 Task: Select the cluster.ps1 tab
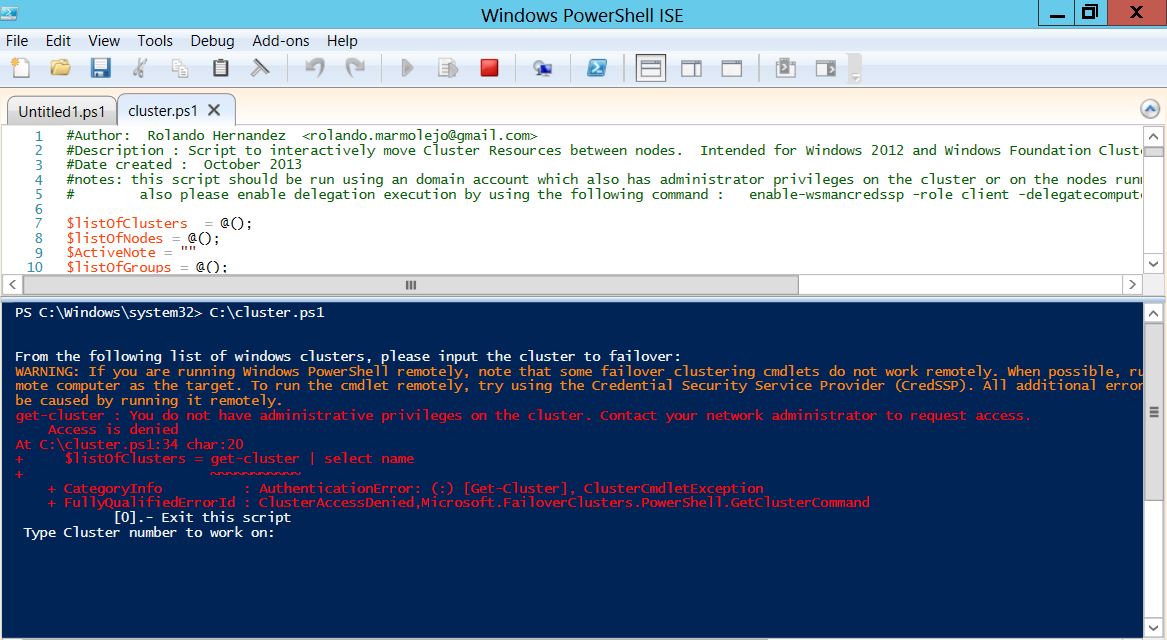click(x=162, y=111)
